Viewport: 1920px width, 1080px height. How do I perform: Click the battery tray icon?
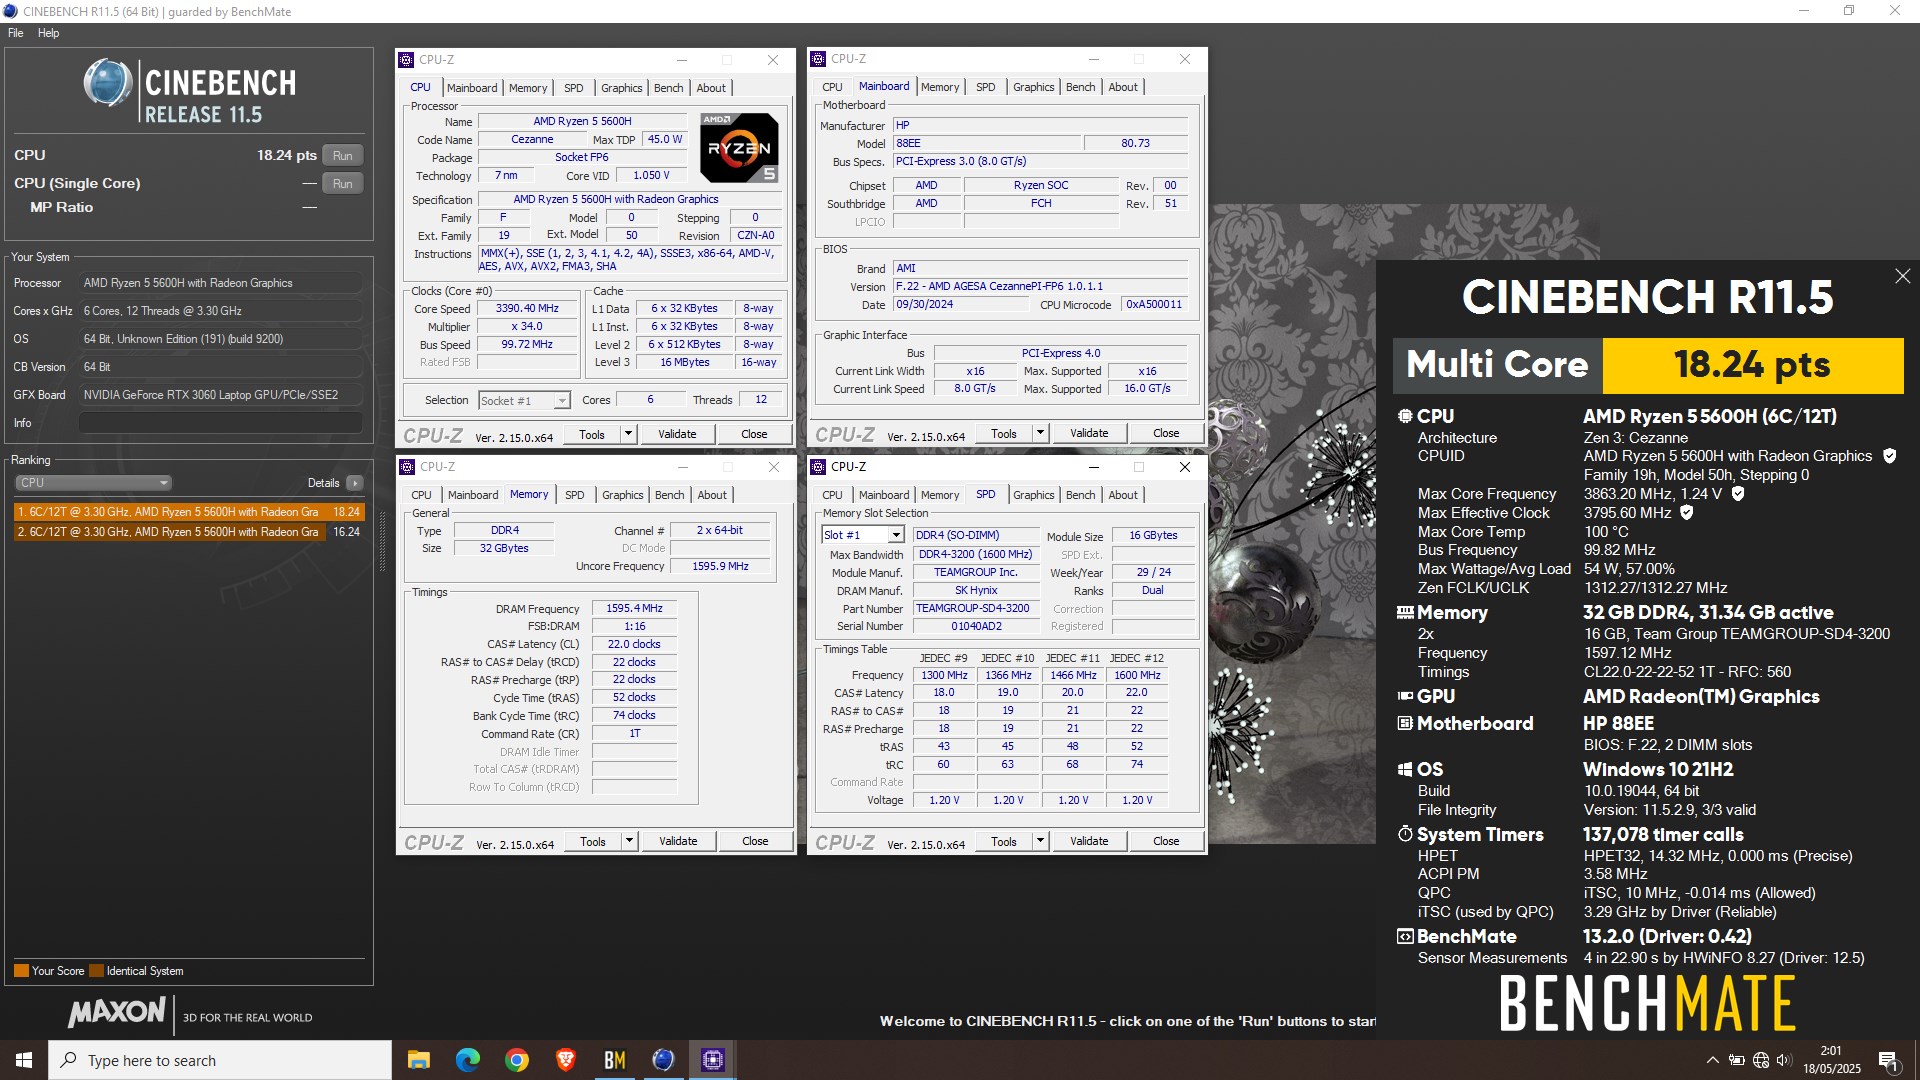point(1737,1061)
